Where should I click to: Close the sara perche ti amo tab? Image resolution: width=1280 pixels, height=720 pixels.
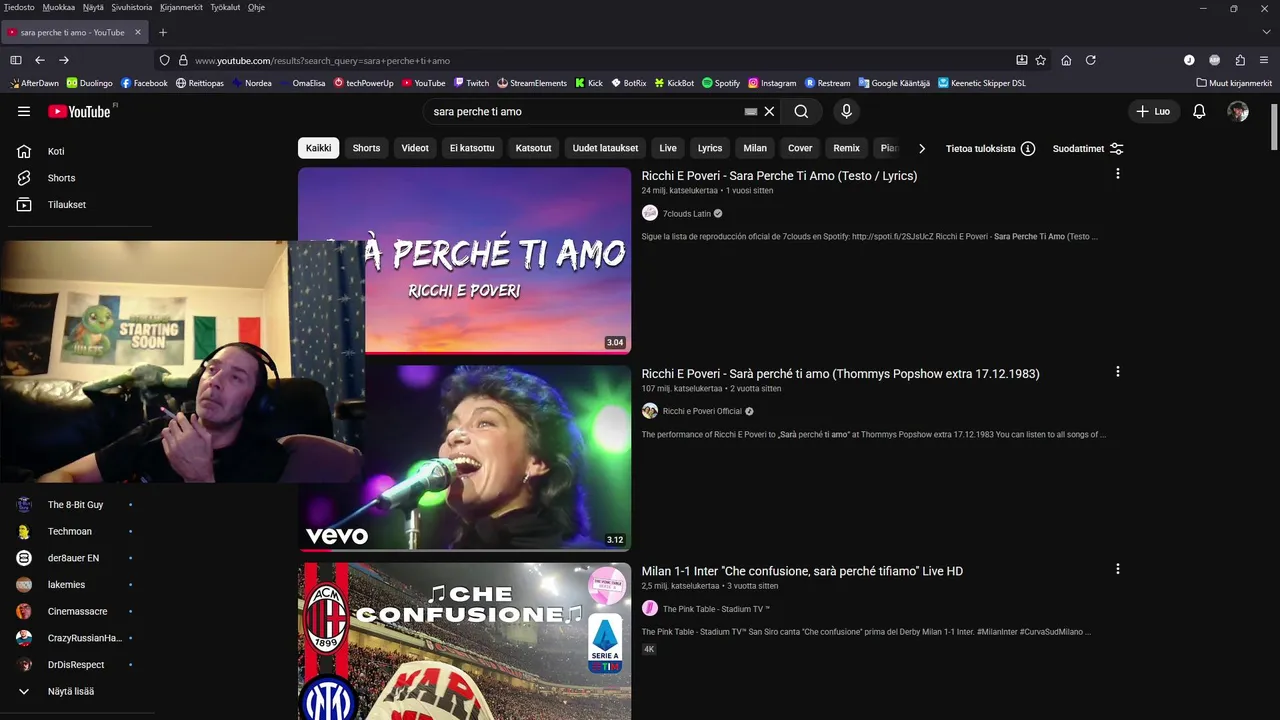[138, 32]
